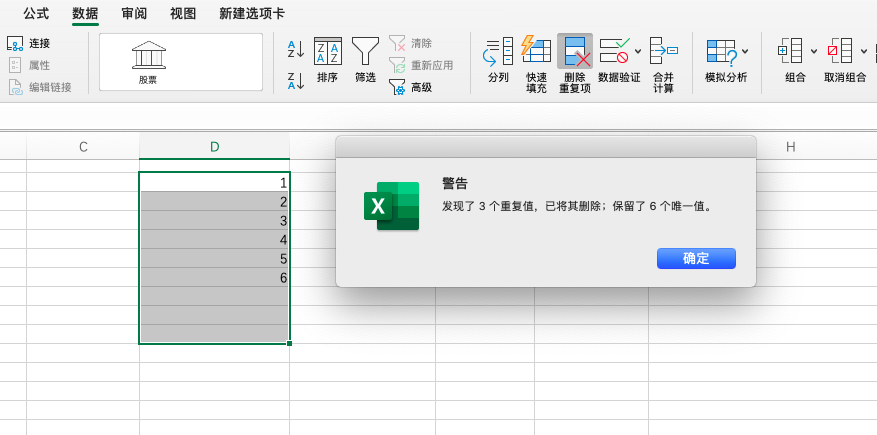
Task: Select the 股票 data type
Action: pos(148,62)
